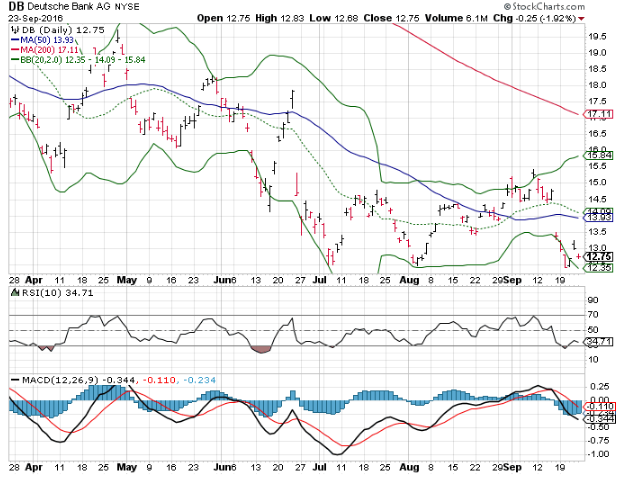This screenshot has width=622, height=477.
Task: Click the Sep label under the MACD panel
Action: click(x=513, y=467)
